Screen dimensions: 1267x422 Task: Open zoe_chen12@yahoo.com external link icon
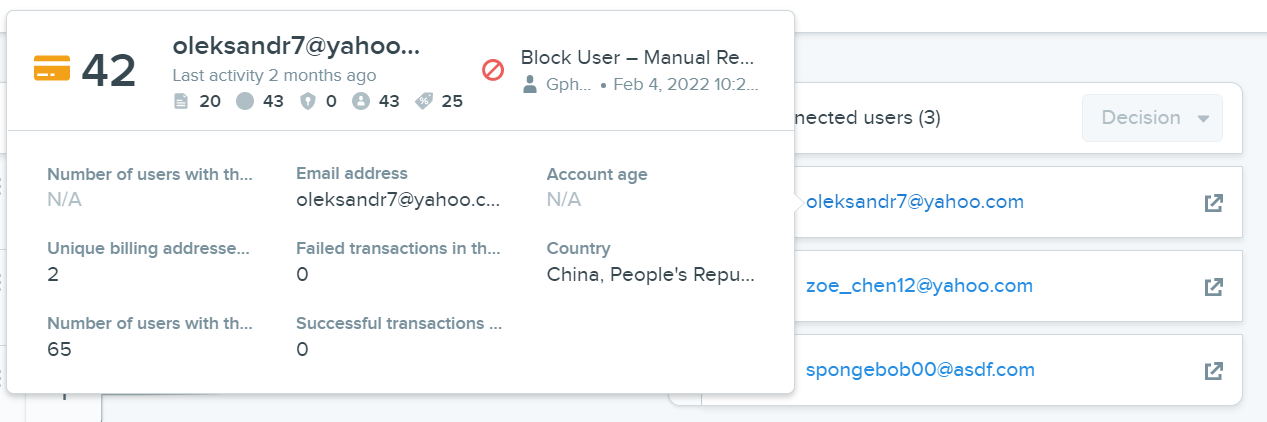pos(1213,287)
